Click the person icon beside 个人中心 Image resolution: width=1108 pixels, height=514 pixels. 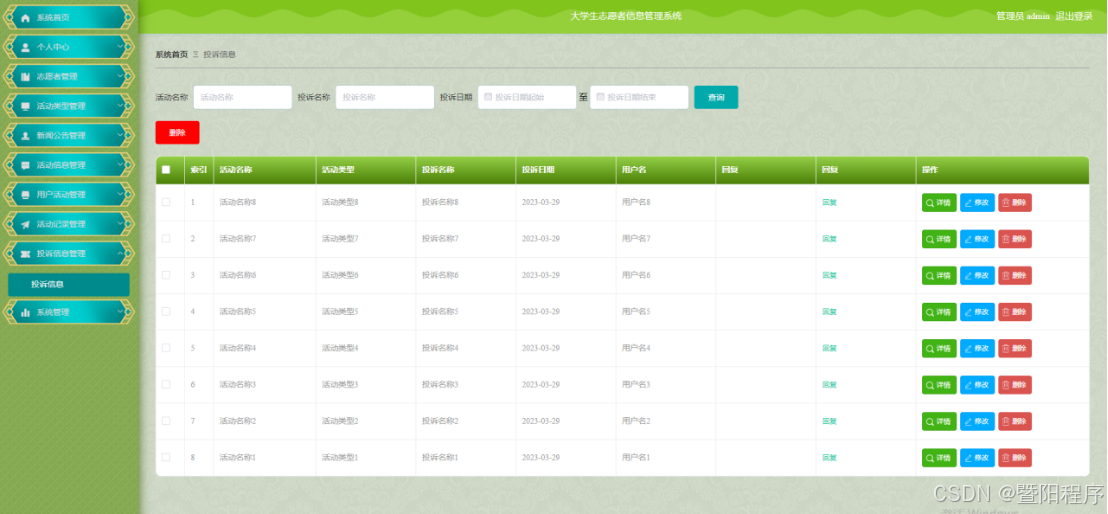pos(25,47)
